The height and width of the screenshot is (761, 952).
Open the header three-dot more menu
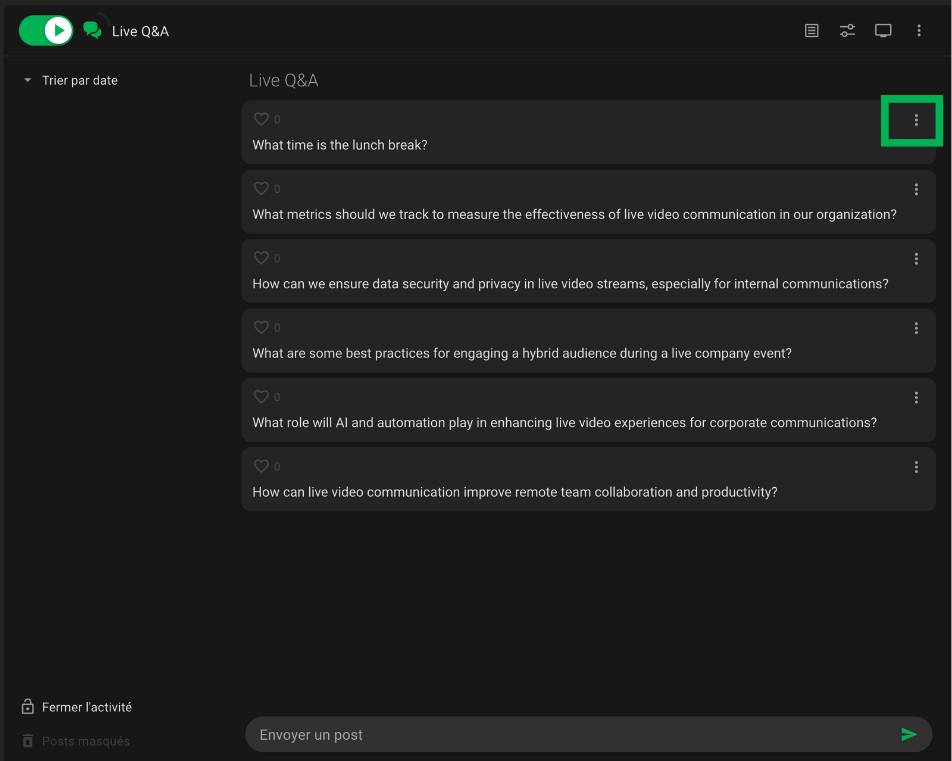(919, 31)
